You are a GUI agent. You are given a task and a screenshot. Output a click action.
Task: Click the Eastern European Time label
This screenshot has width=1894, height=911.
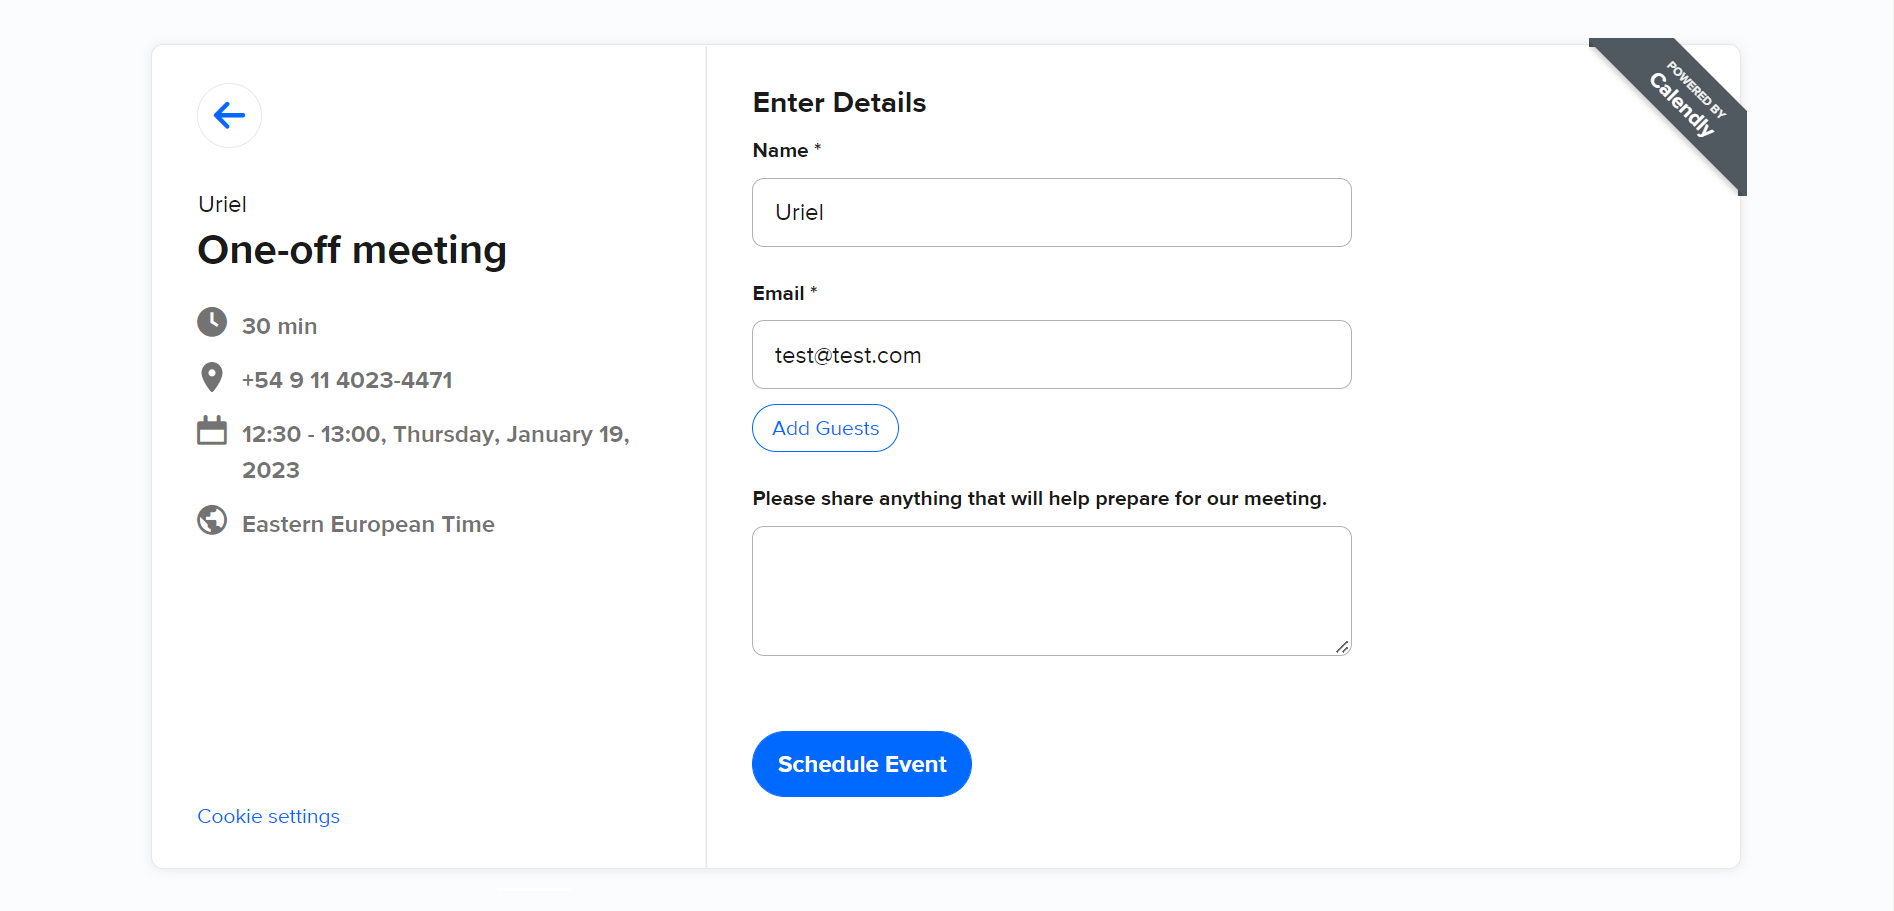(x=368, y=524)
